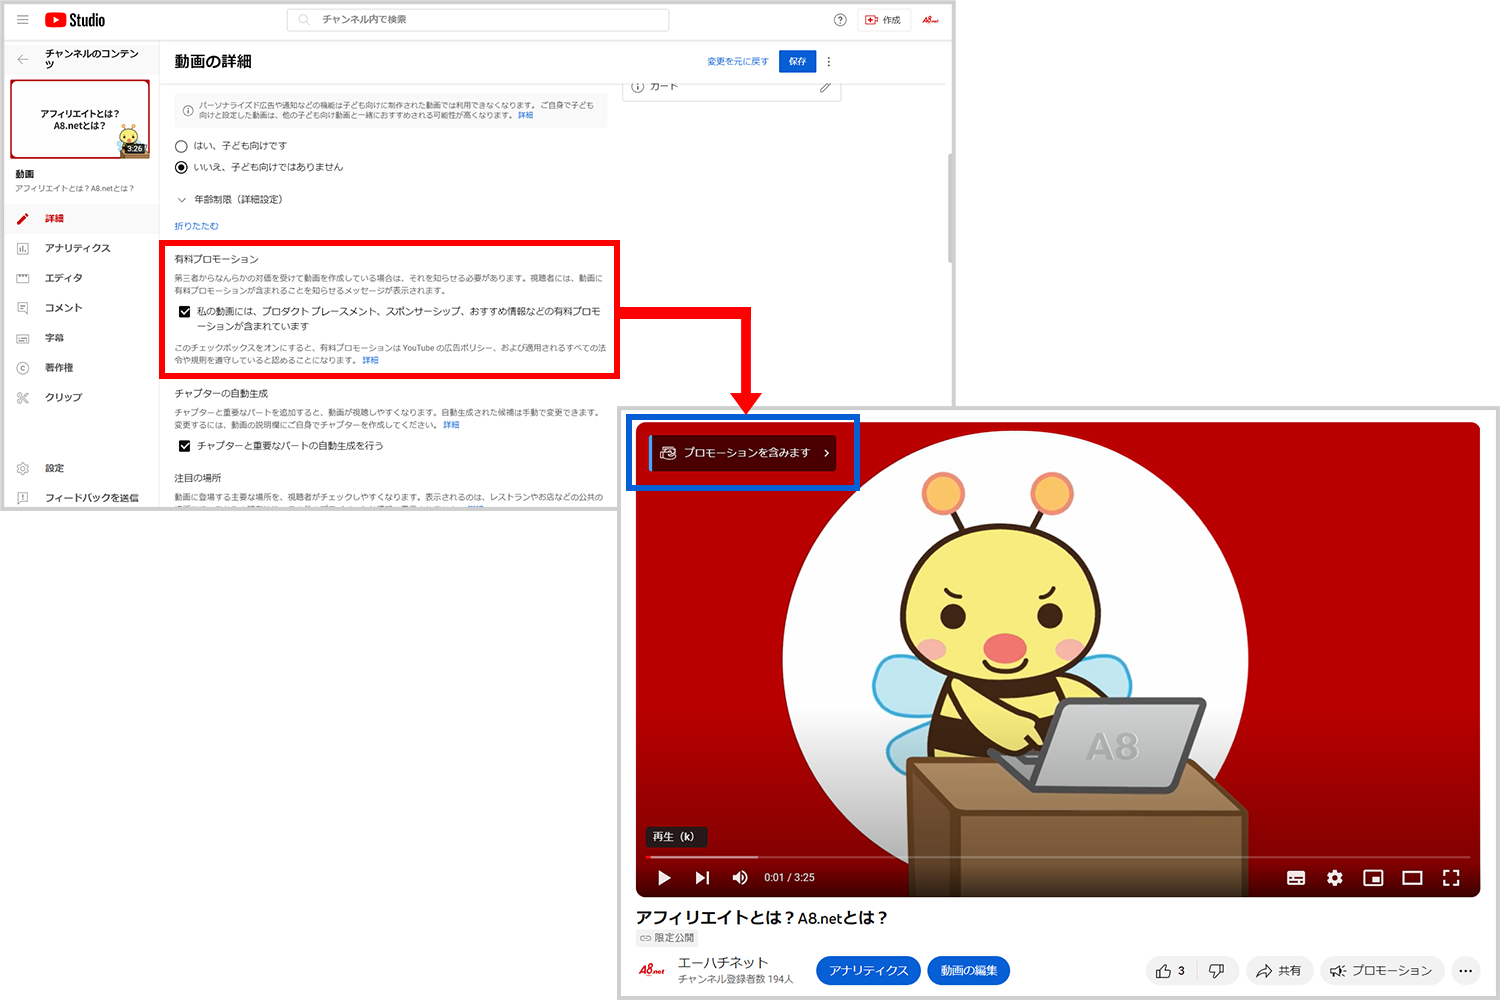Click the video progress bar
This screenshot has height=1000, width=1500.
pyautogui.click(x=1058, y=857)
